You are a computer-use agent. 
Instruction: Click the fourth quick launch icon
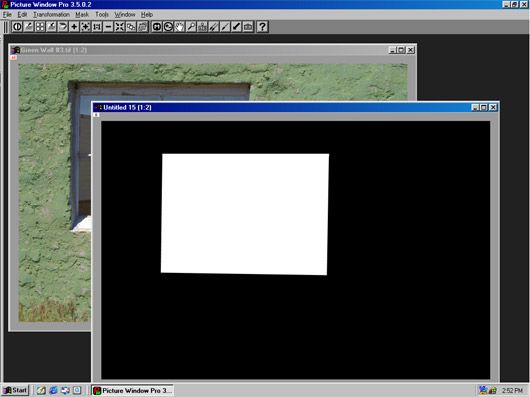pos(77,390)
